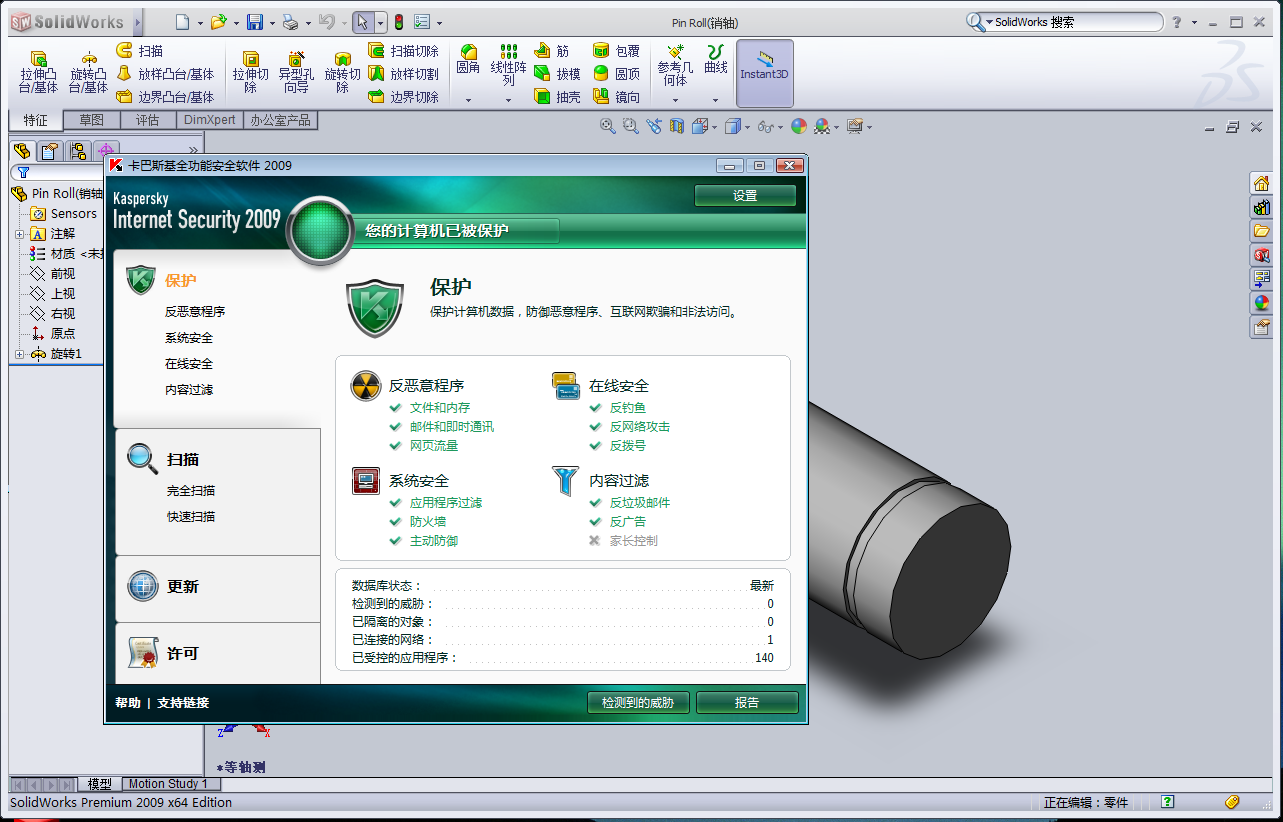The width and height of the screenshot is (1283, 822).
Task: Click the 报告 report button in Kaspersky
Action: tap(747, 703)
